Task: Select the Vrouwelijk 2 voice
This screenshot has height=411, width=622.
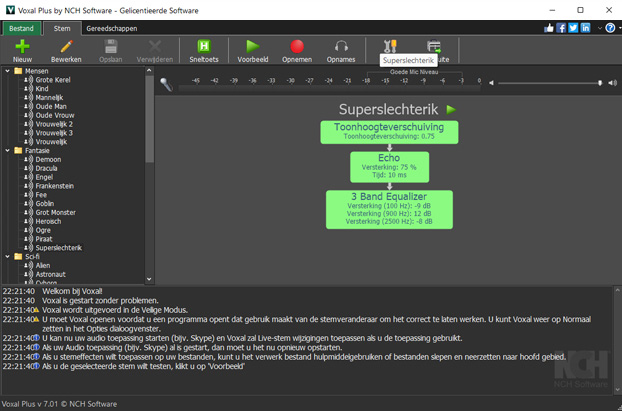Action: pyautogui.click(x=54, y=124)
